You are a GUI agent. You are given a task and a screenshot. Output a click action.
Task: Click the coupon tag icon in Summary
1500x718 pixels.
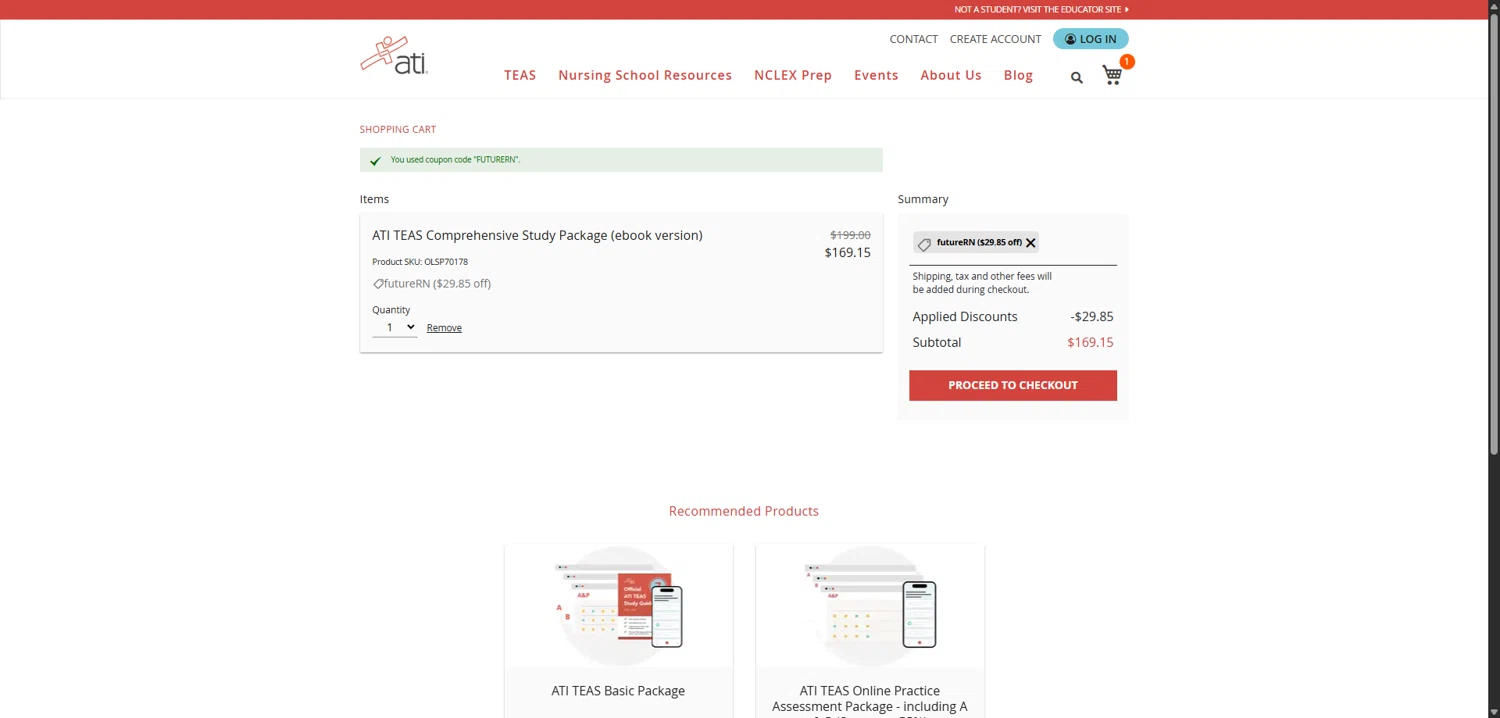pos(924,244)
